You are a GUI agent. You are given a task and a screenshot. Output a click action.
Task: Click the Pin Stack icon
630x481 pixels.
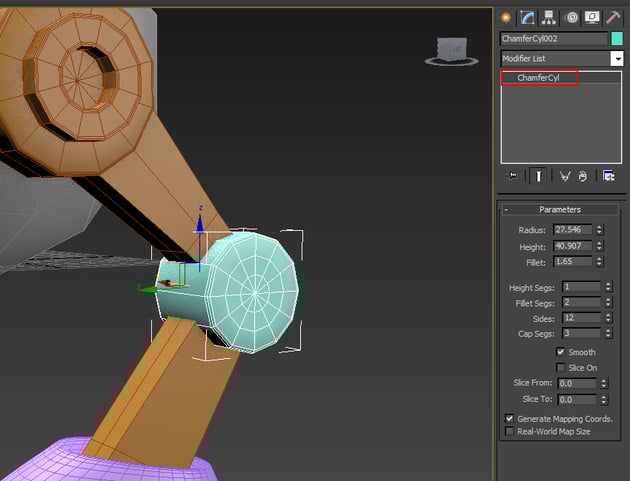(x=512, y=175)
